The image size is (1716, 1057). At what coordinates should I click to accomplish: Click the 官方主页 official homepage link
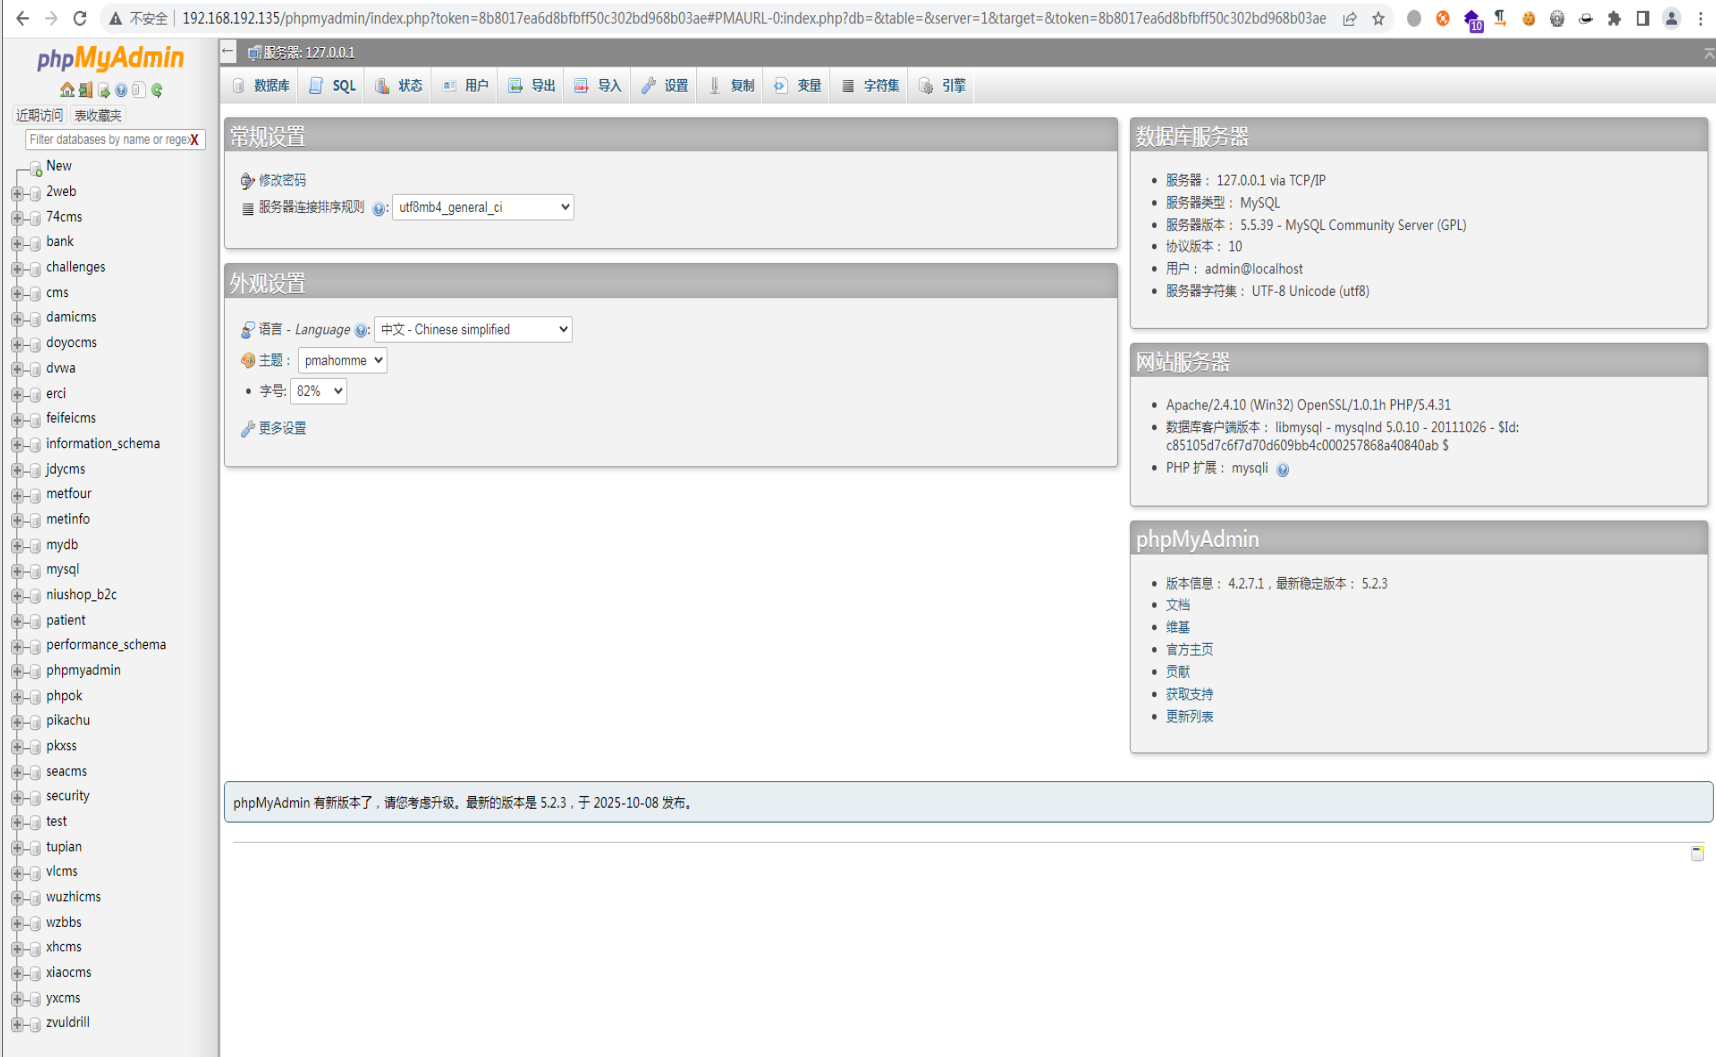(x=1189, y=650)
